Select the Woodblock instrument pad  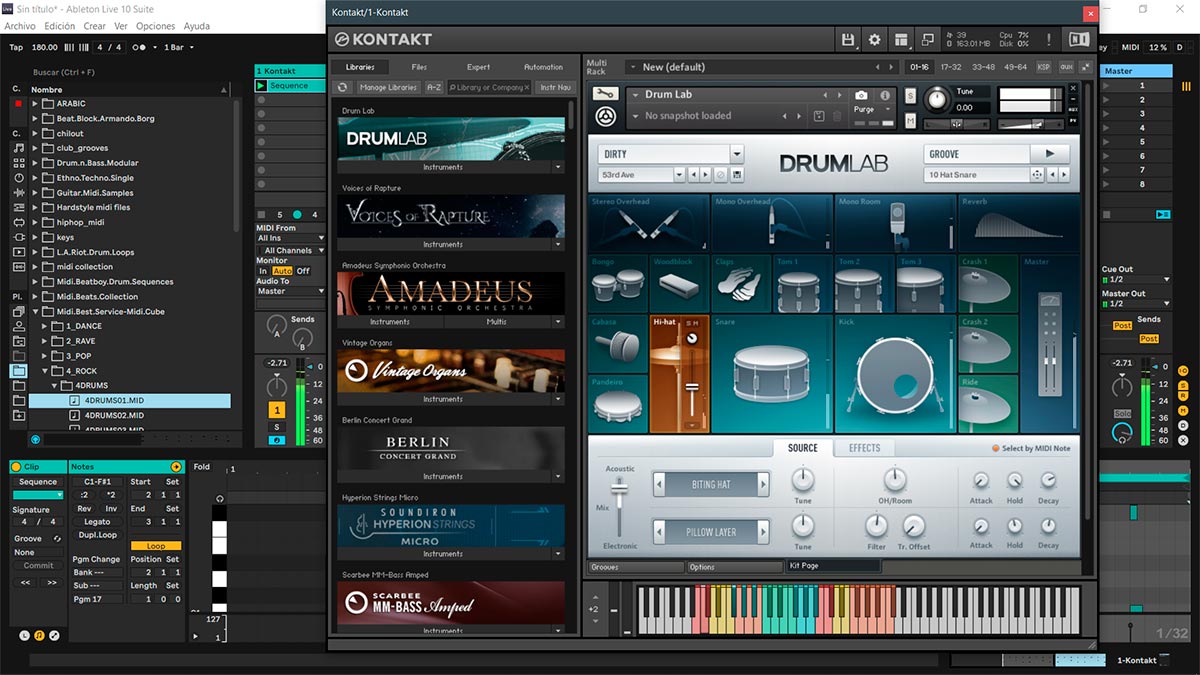[679, 284]
